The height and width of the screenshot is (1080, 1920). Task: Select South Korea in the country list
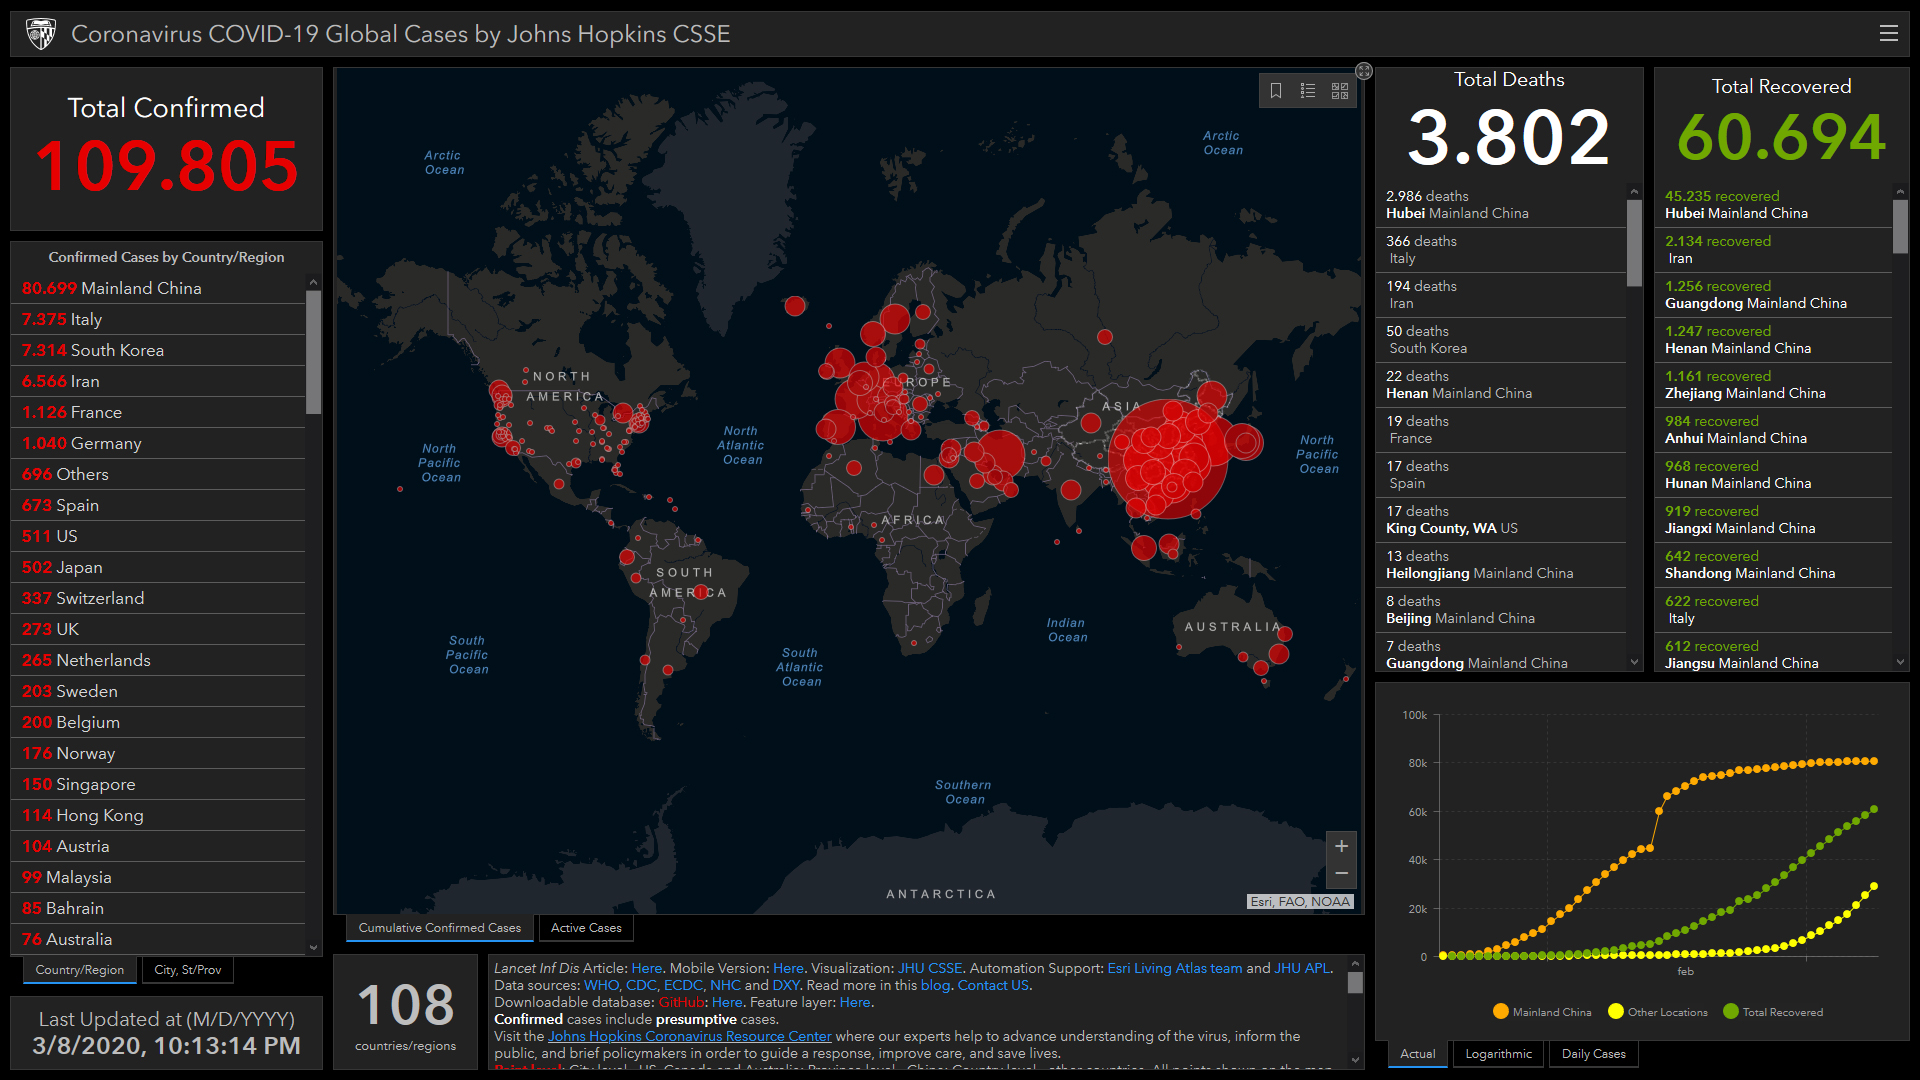158,350
